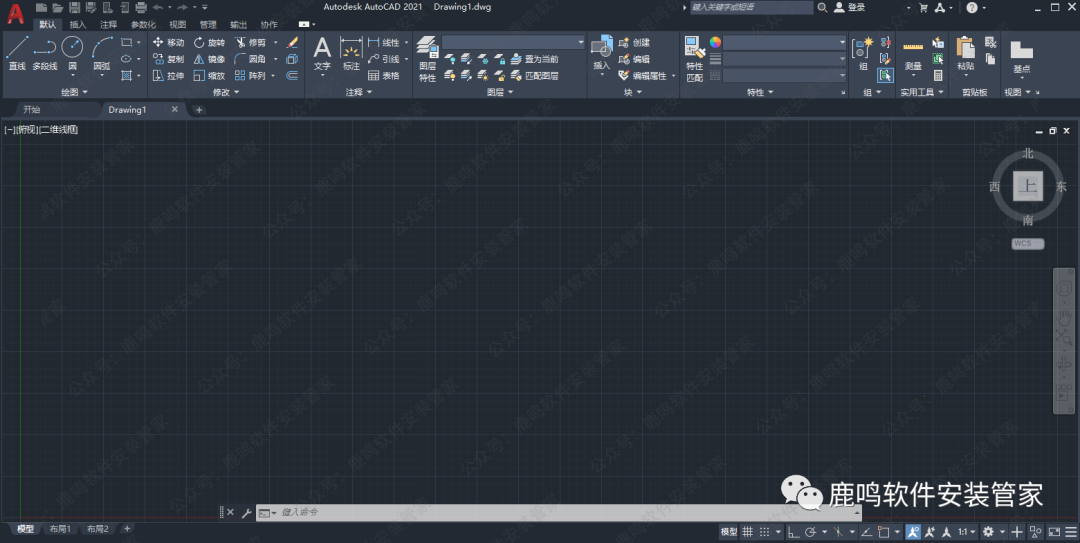Viewport: 1080px width, 543px height.
Task: Switch to the Insert (插入) ribbon tab
Action: [x=78, y=24]
